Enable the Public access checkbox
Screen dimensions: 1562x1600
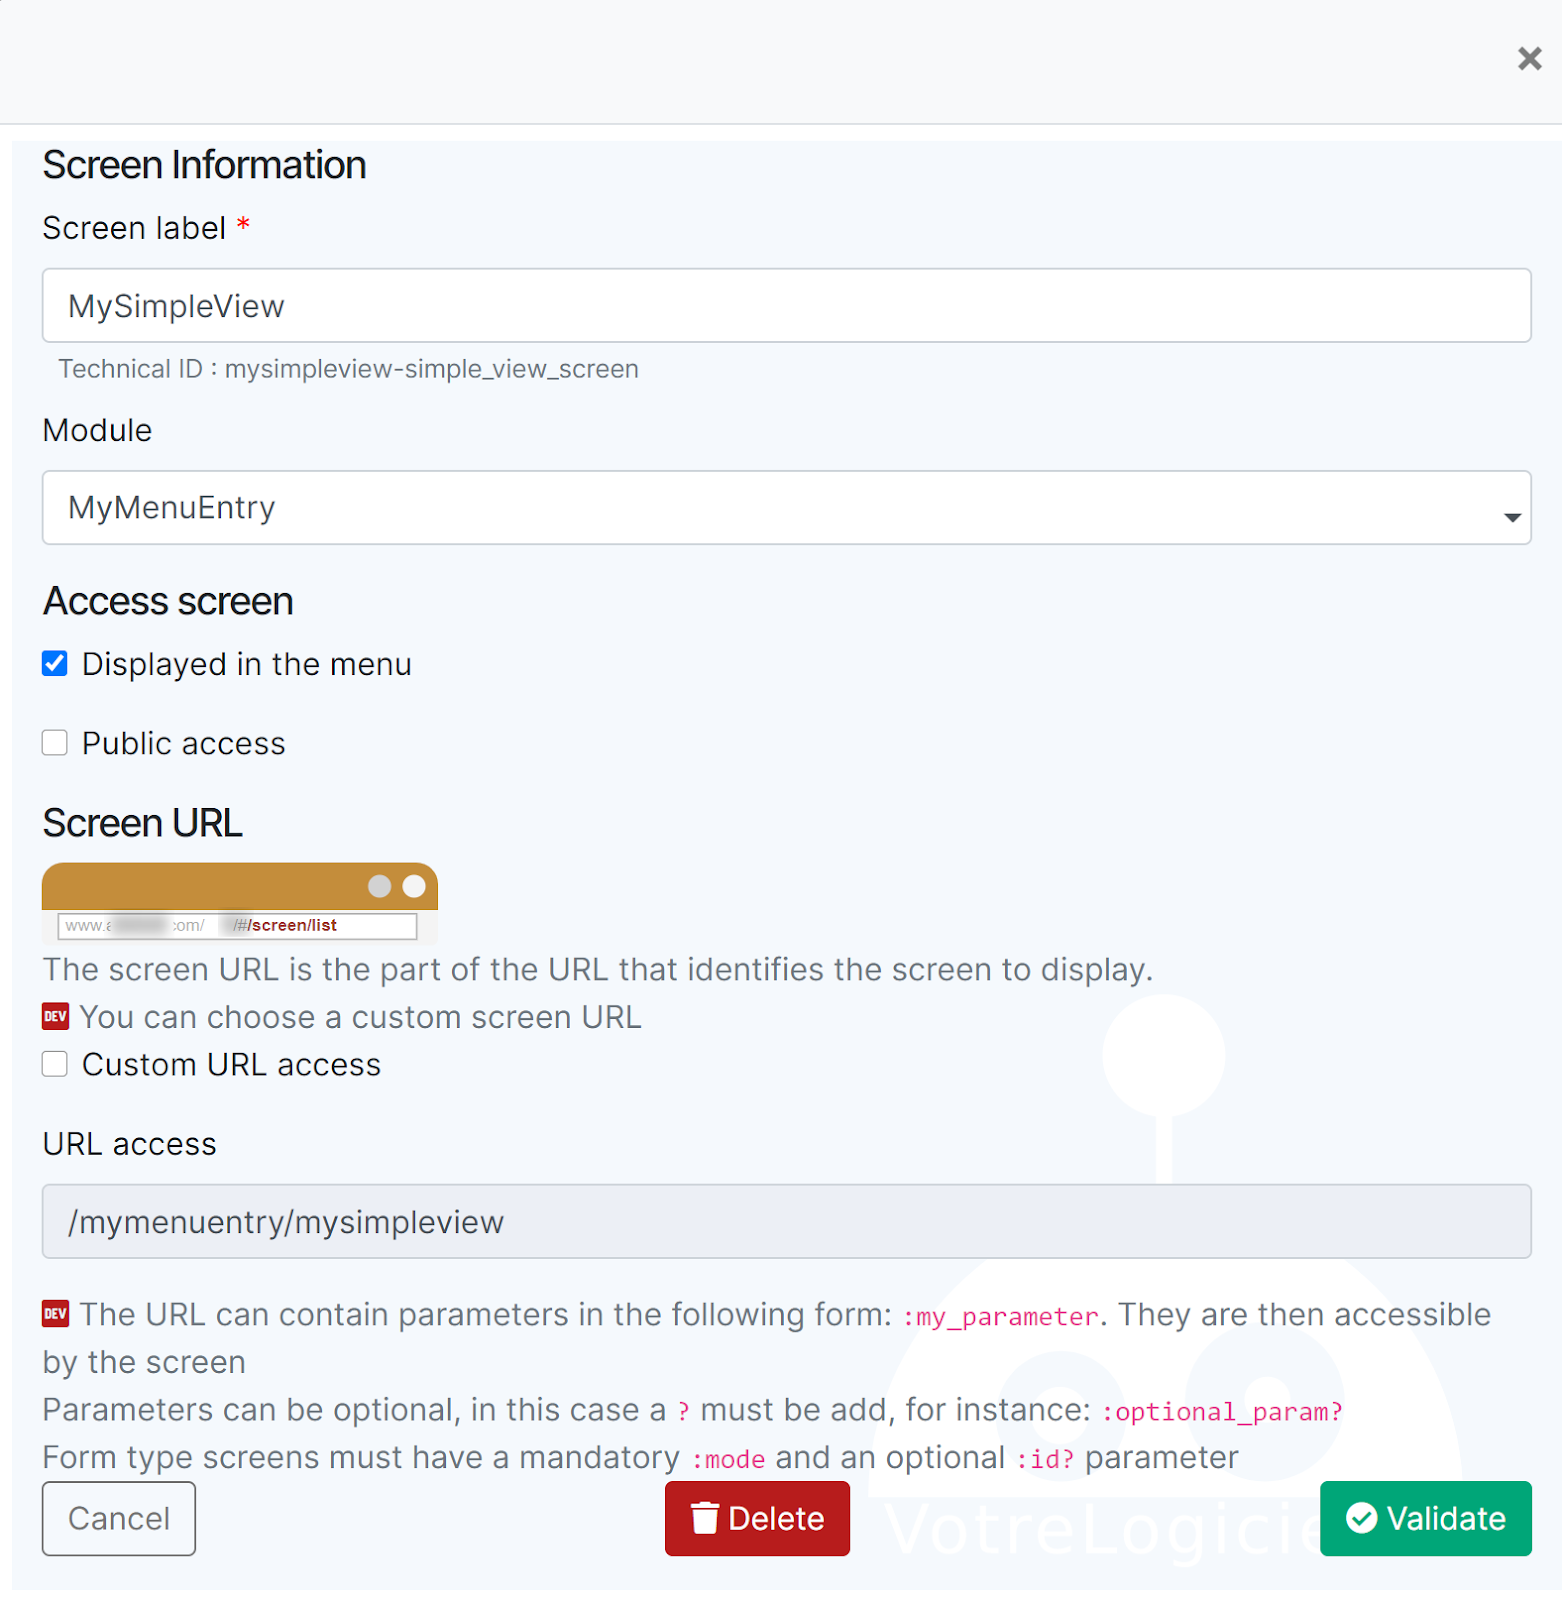pyautogui.click(x=55, y=743)
